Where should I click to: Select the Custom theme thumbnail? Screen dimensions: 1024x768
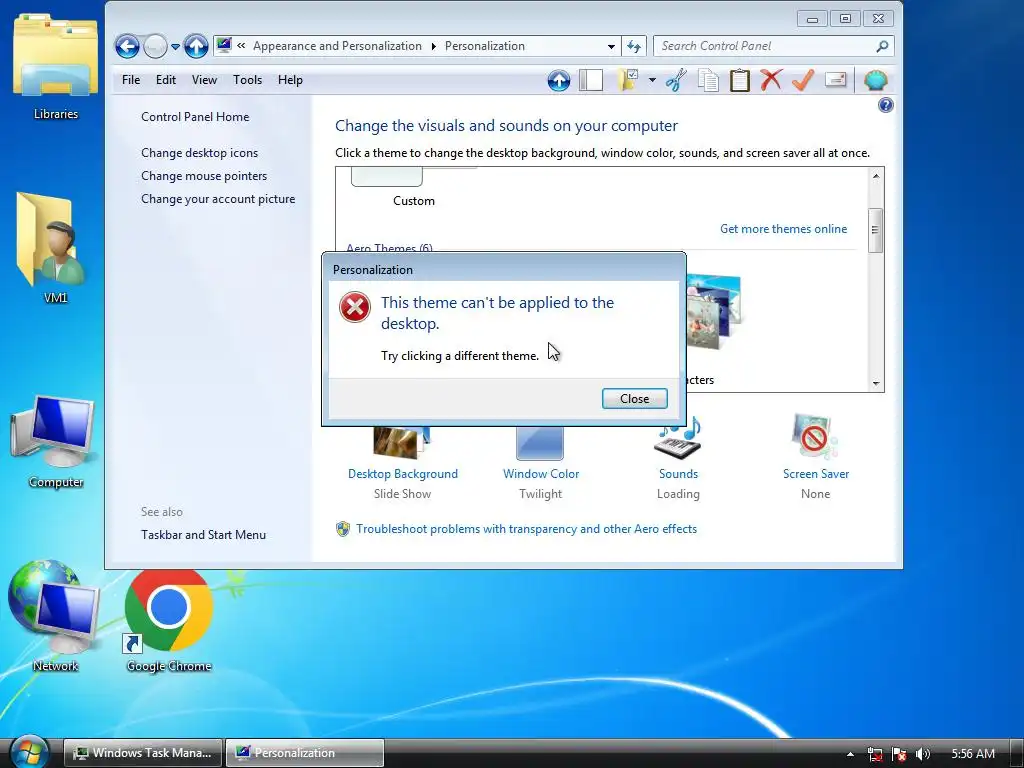tap(387, 177)
